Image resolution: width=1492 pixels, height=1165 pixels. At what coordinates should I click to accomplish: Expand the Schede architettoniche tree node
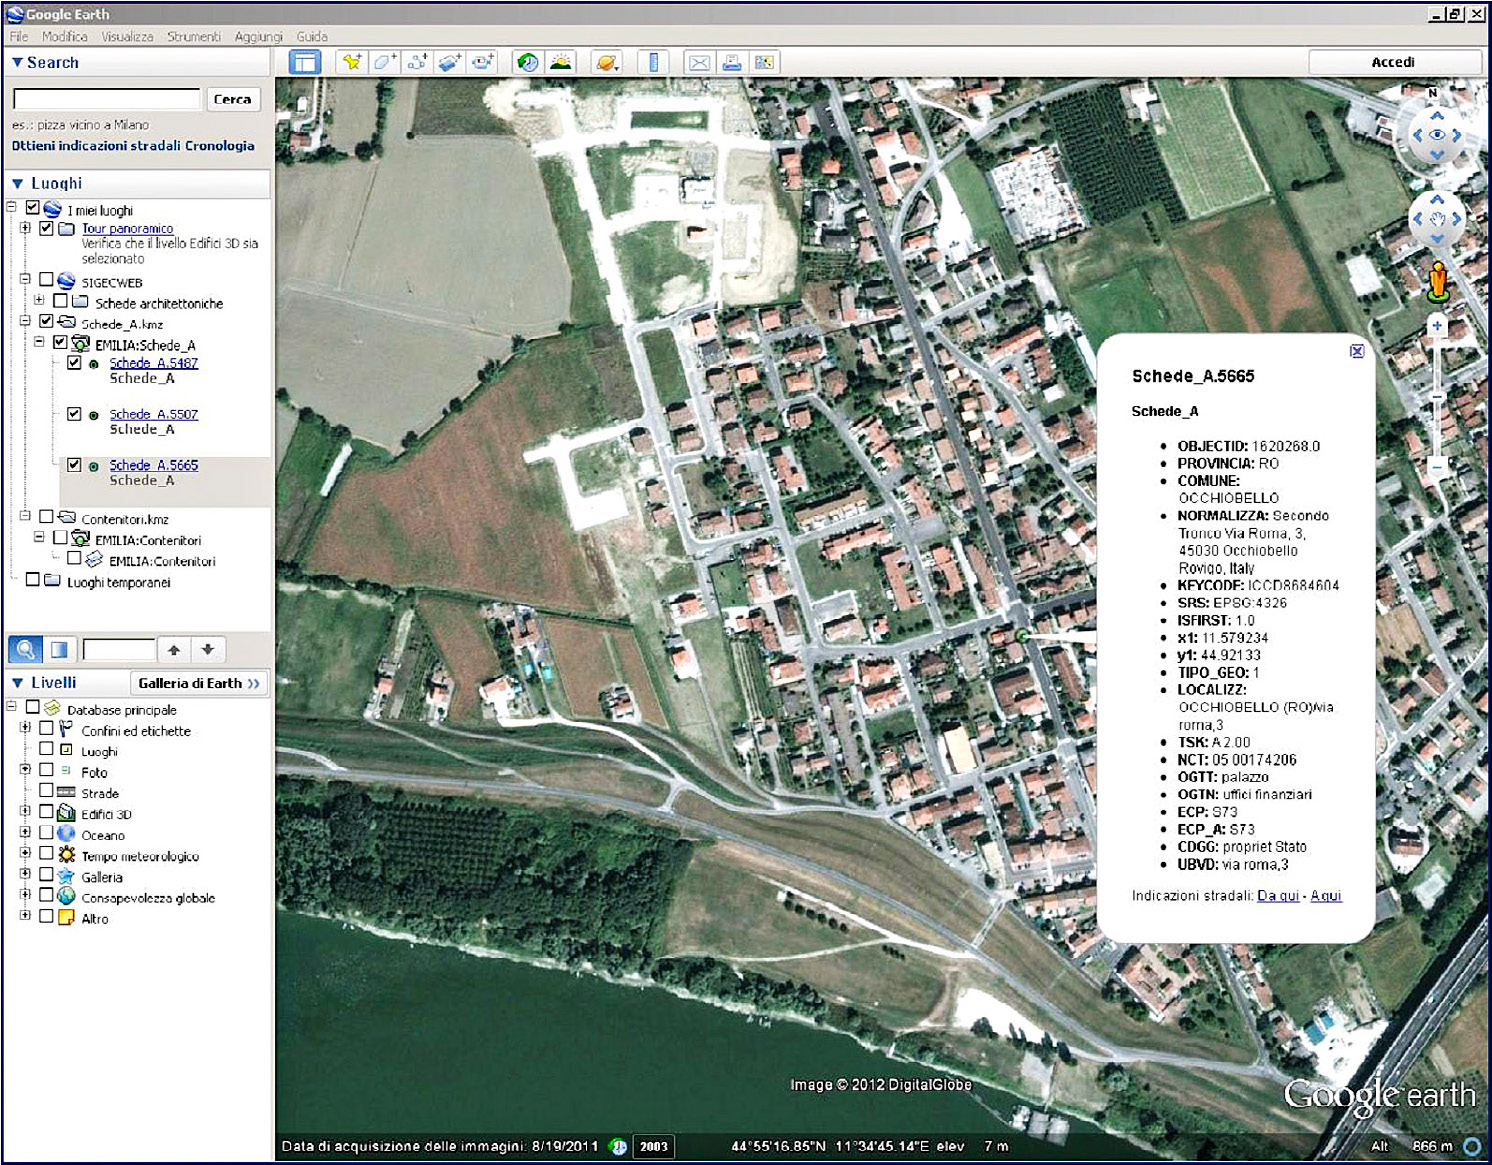click(39, 300)
